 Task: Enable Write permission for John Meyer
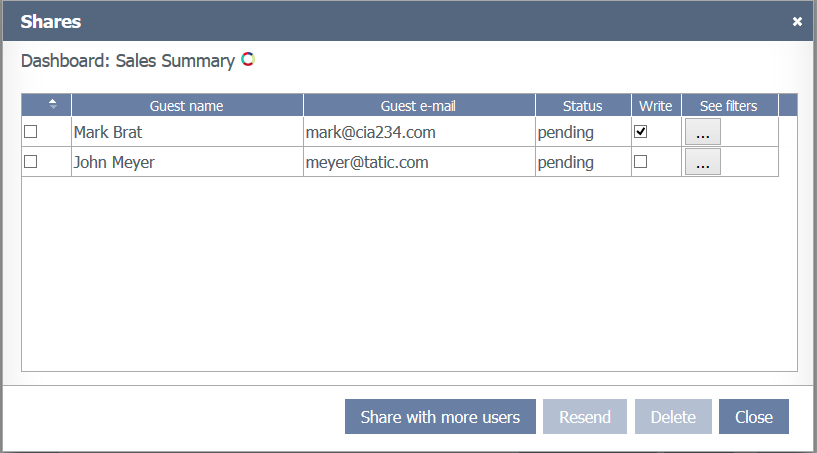641,162
